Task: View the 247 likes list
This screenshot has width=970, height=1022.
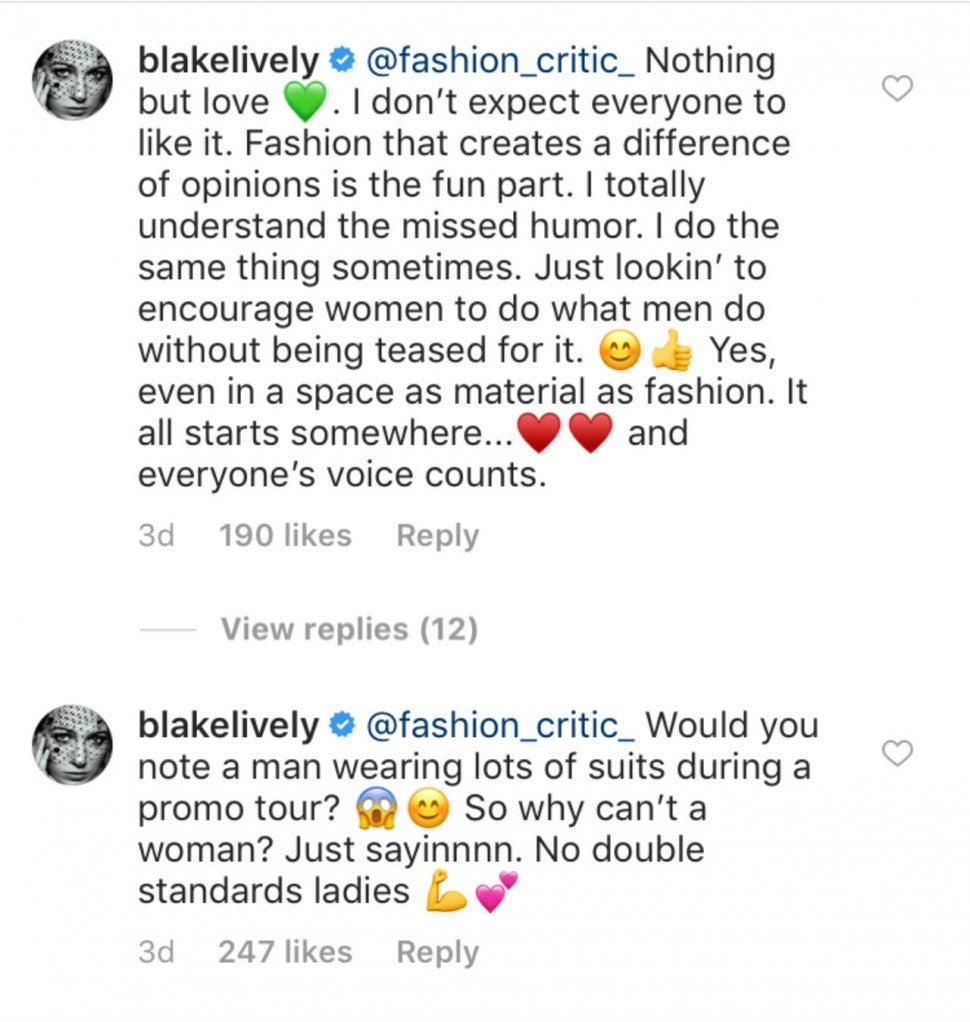Action: pyautogui.click(x=285, y=952)
